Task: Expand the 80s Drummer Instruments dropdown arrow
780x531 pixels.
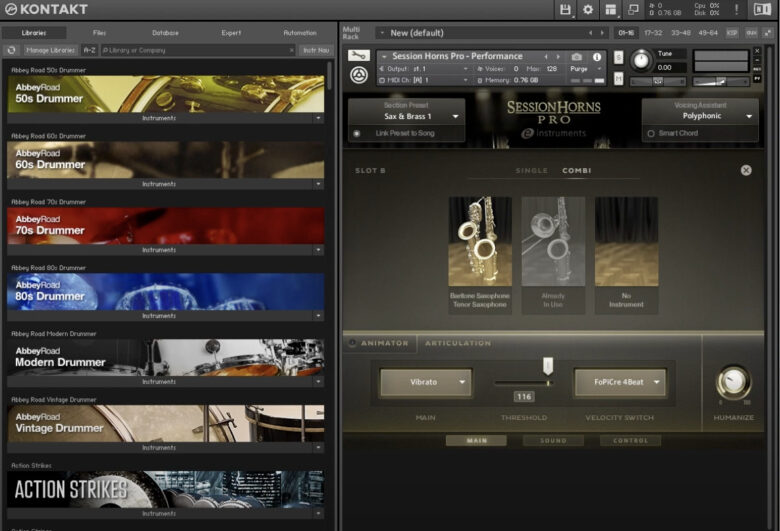Action: [x=318, y=316]
